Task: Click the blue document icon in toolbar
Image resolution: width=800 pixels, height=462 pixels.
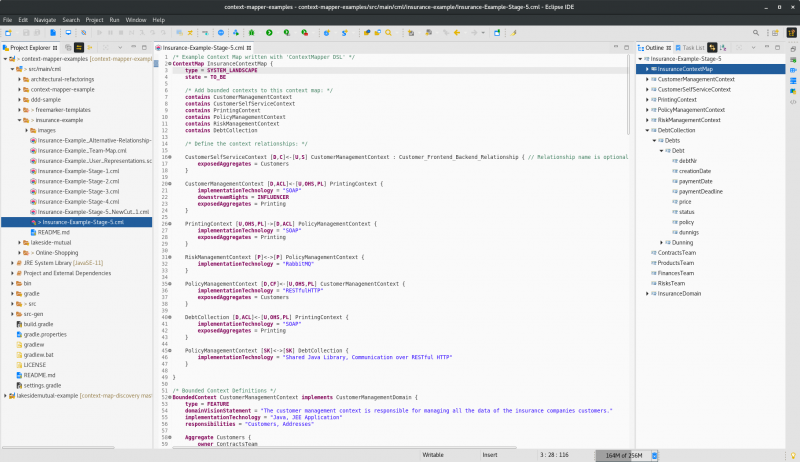Action: click(53, 33)
